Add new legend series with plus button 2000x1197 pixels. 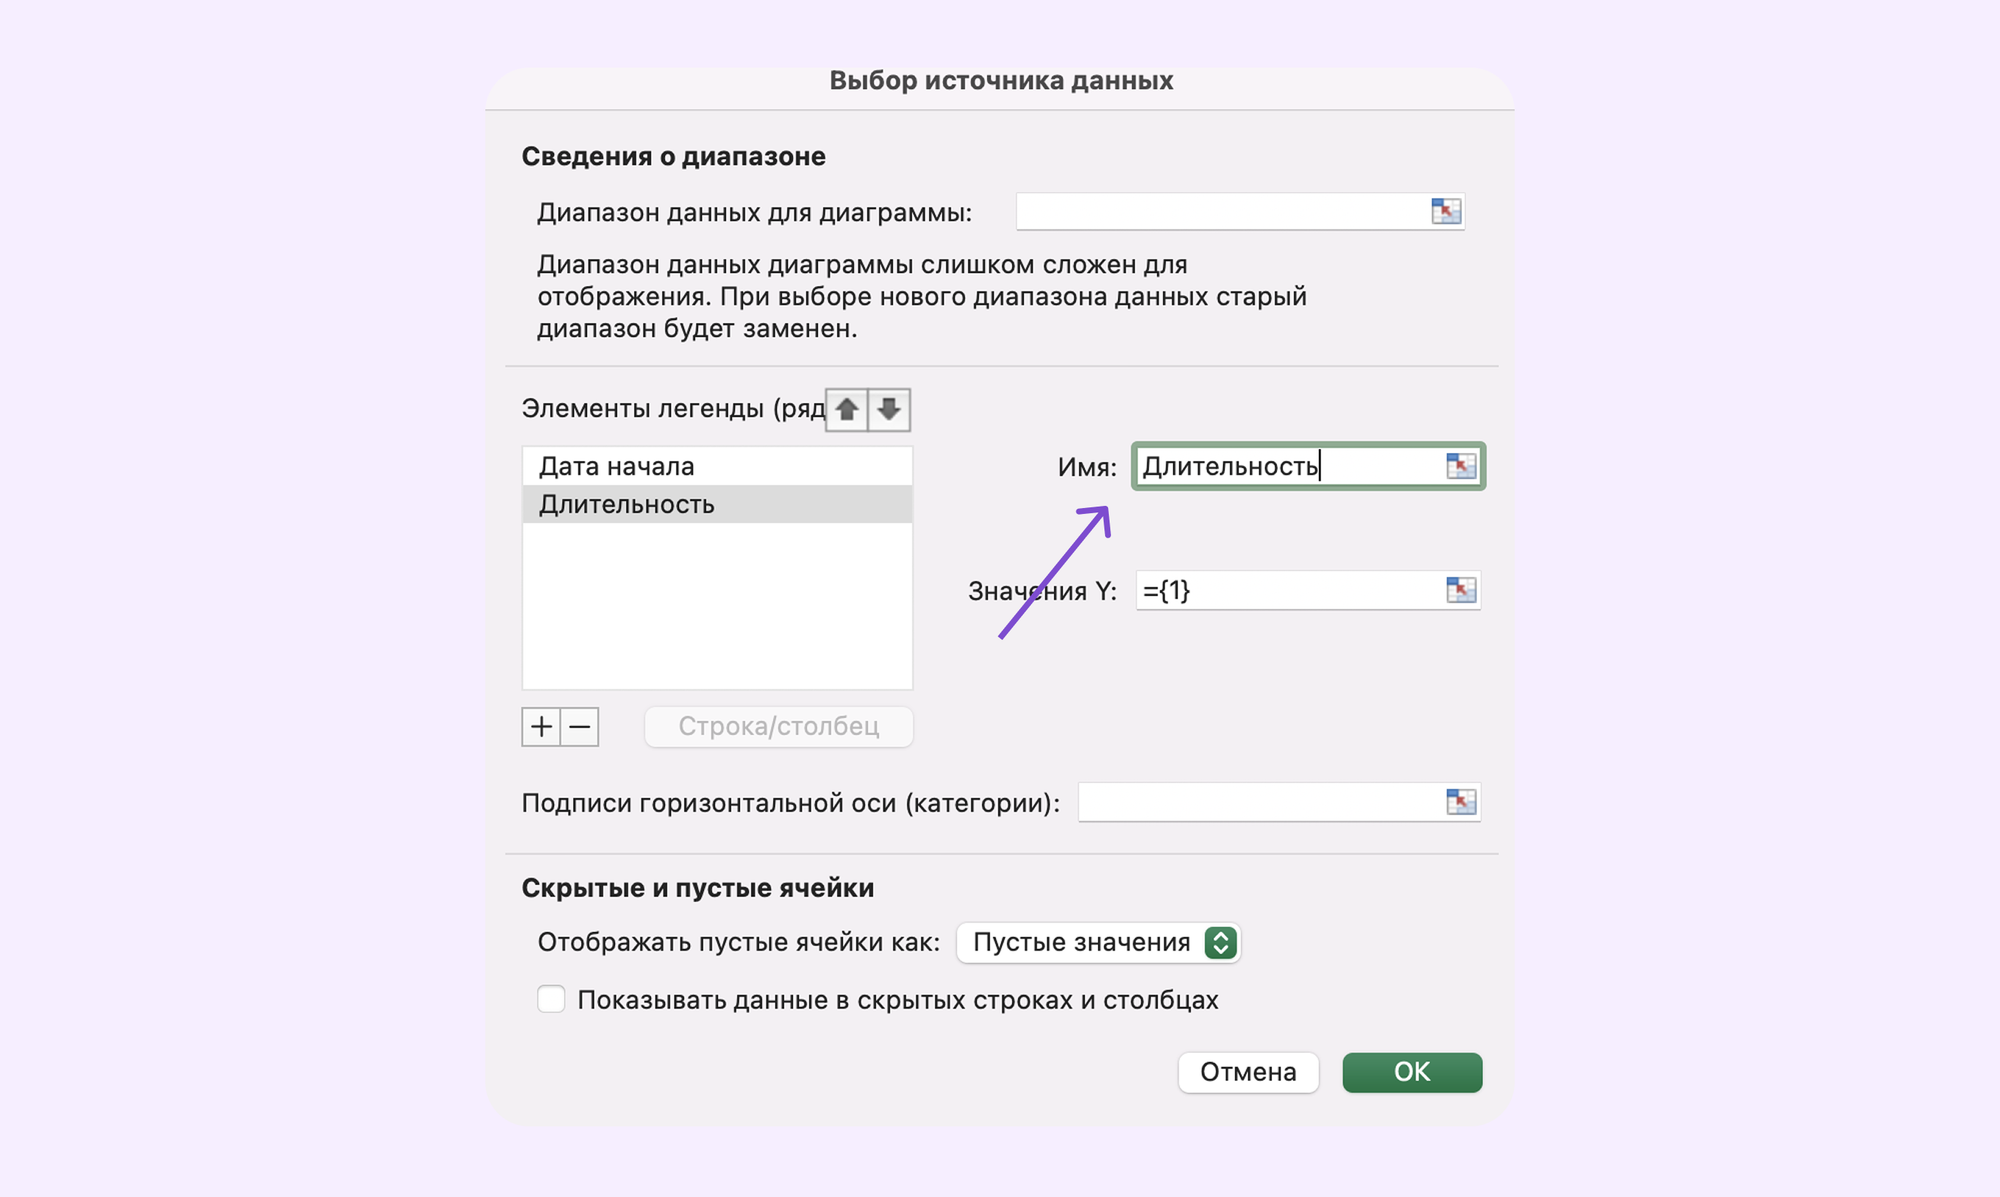pyautogui.click(x=541, y=726)
